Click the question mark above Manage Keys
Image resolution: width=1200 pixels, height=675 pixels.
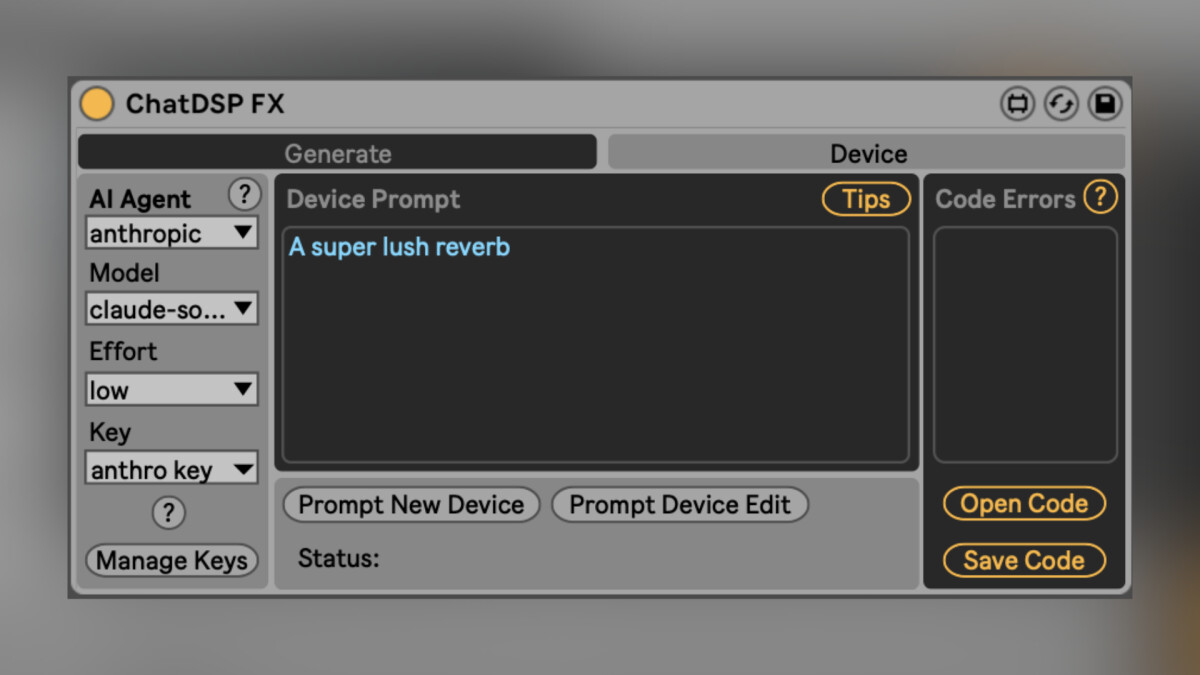(169, 513)
